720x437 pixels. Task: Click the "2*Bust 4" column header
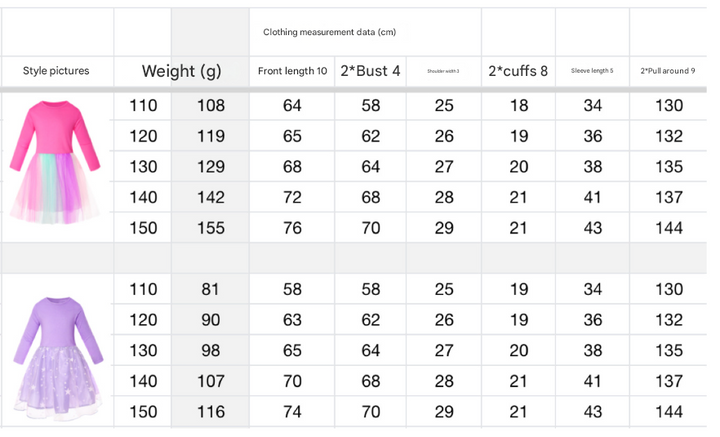click(x=370, y=71)
